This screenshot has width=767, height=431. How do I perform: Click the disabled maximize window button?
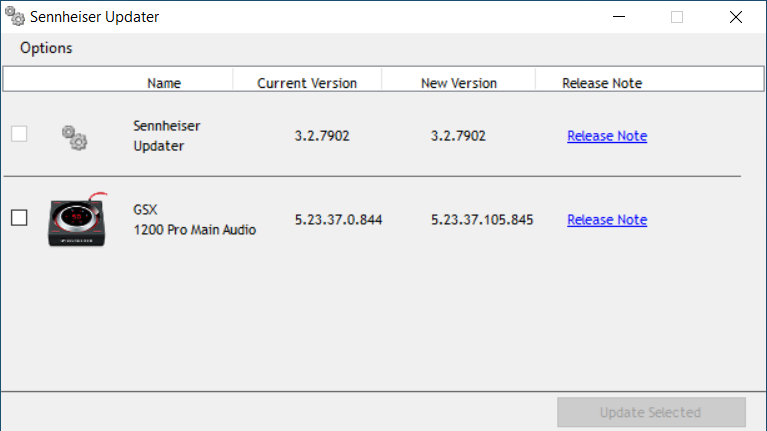[677, 17]
